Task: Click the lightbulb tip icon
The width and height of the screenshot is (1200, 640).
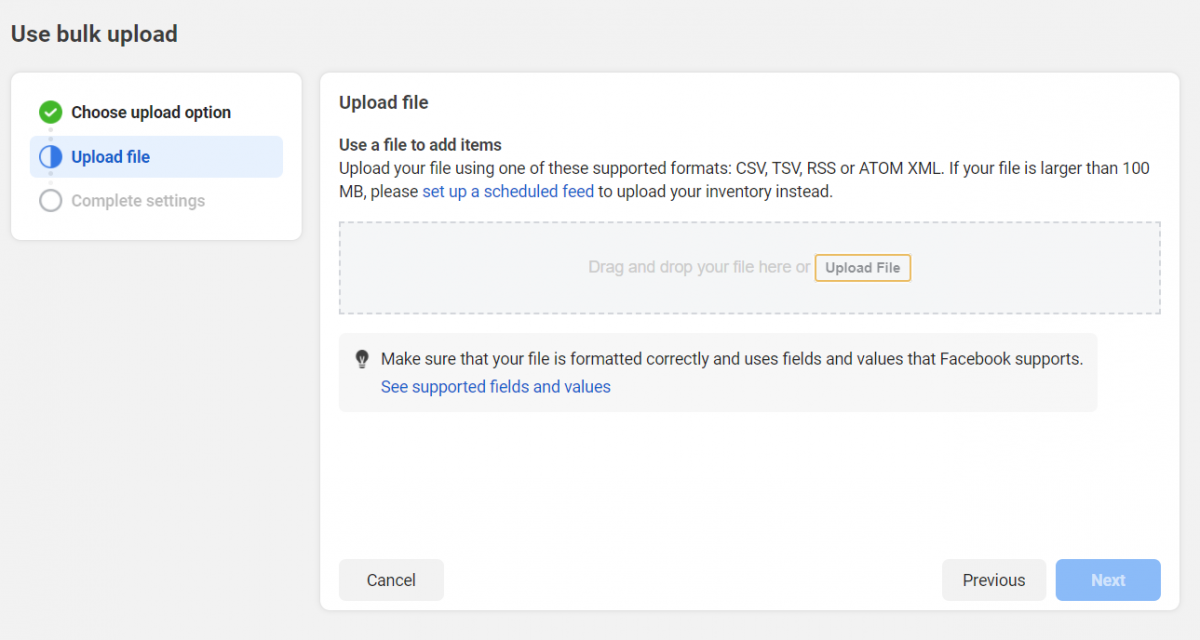Action: point(362,359)
